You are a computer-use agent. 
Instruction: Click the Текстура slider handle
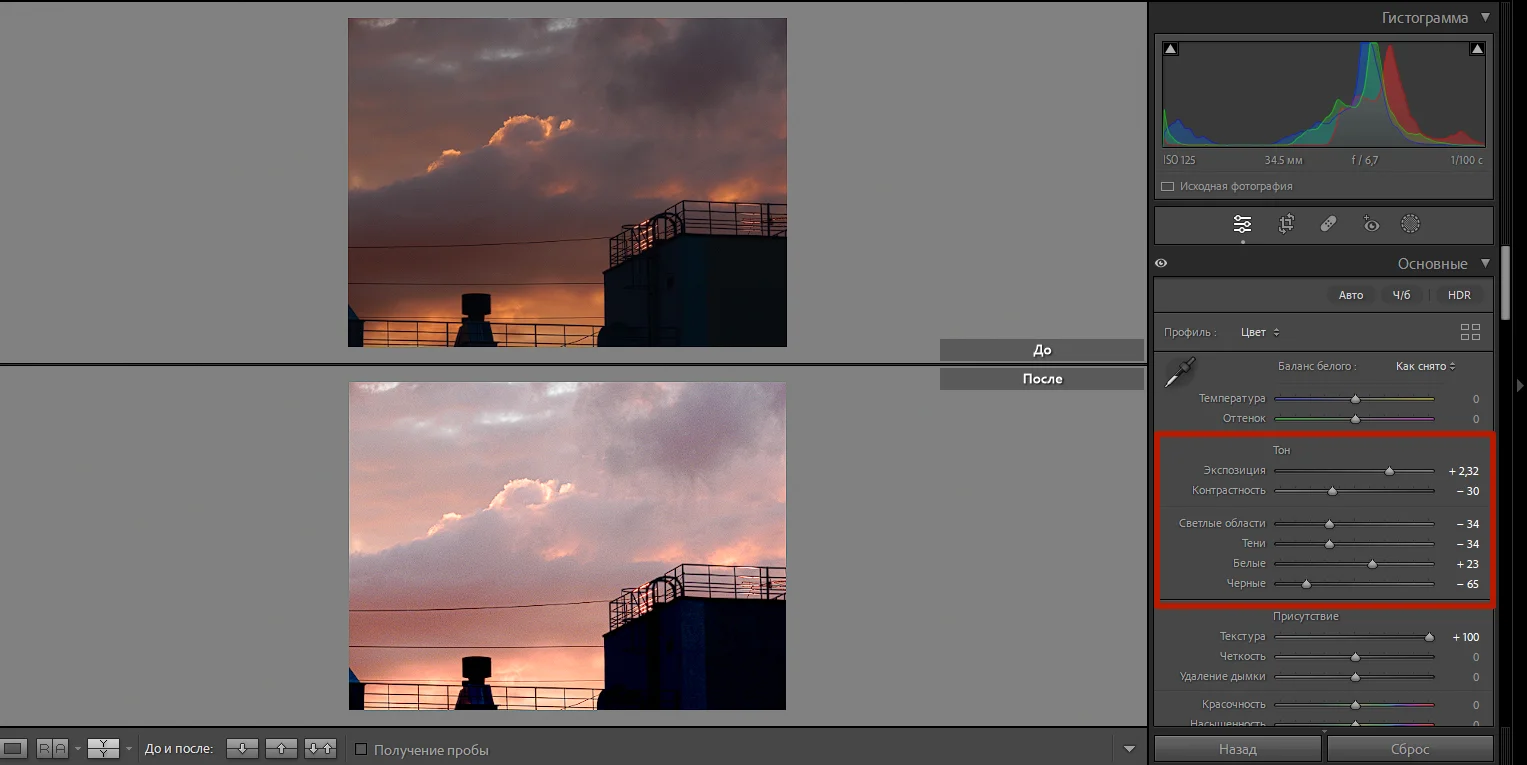point(1429,637)
